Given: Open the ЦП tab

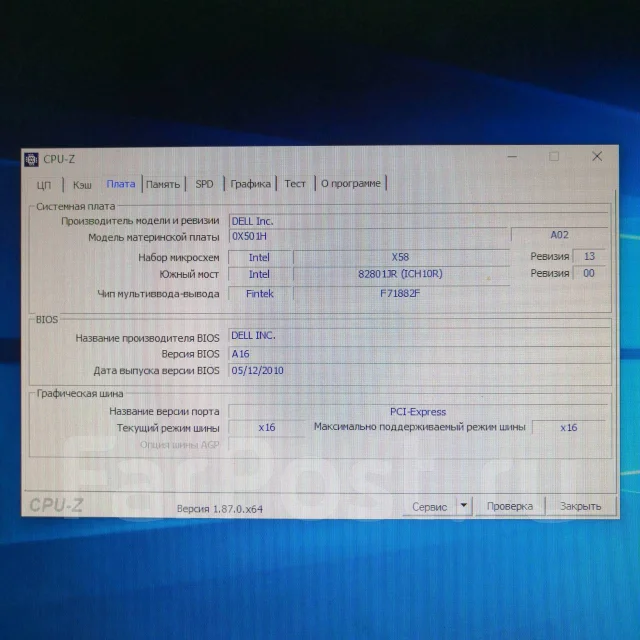Looking at the screenshot, I should pos(44,185).
